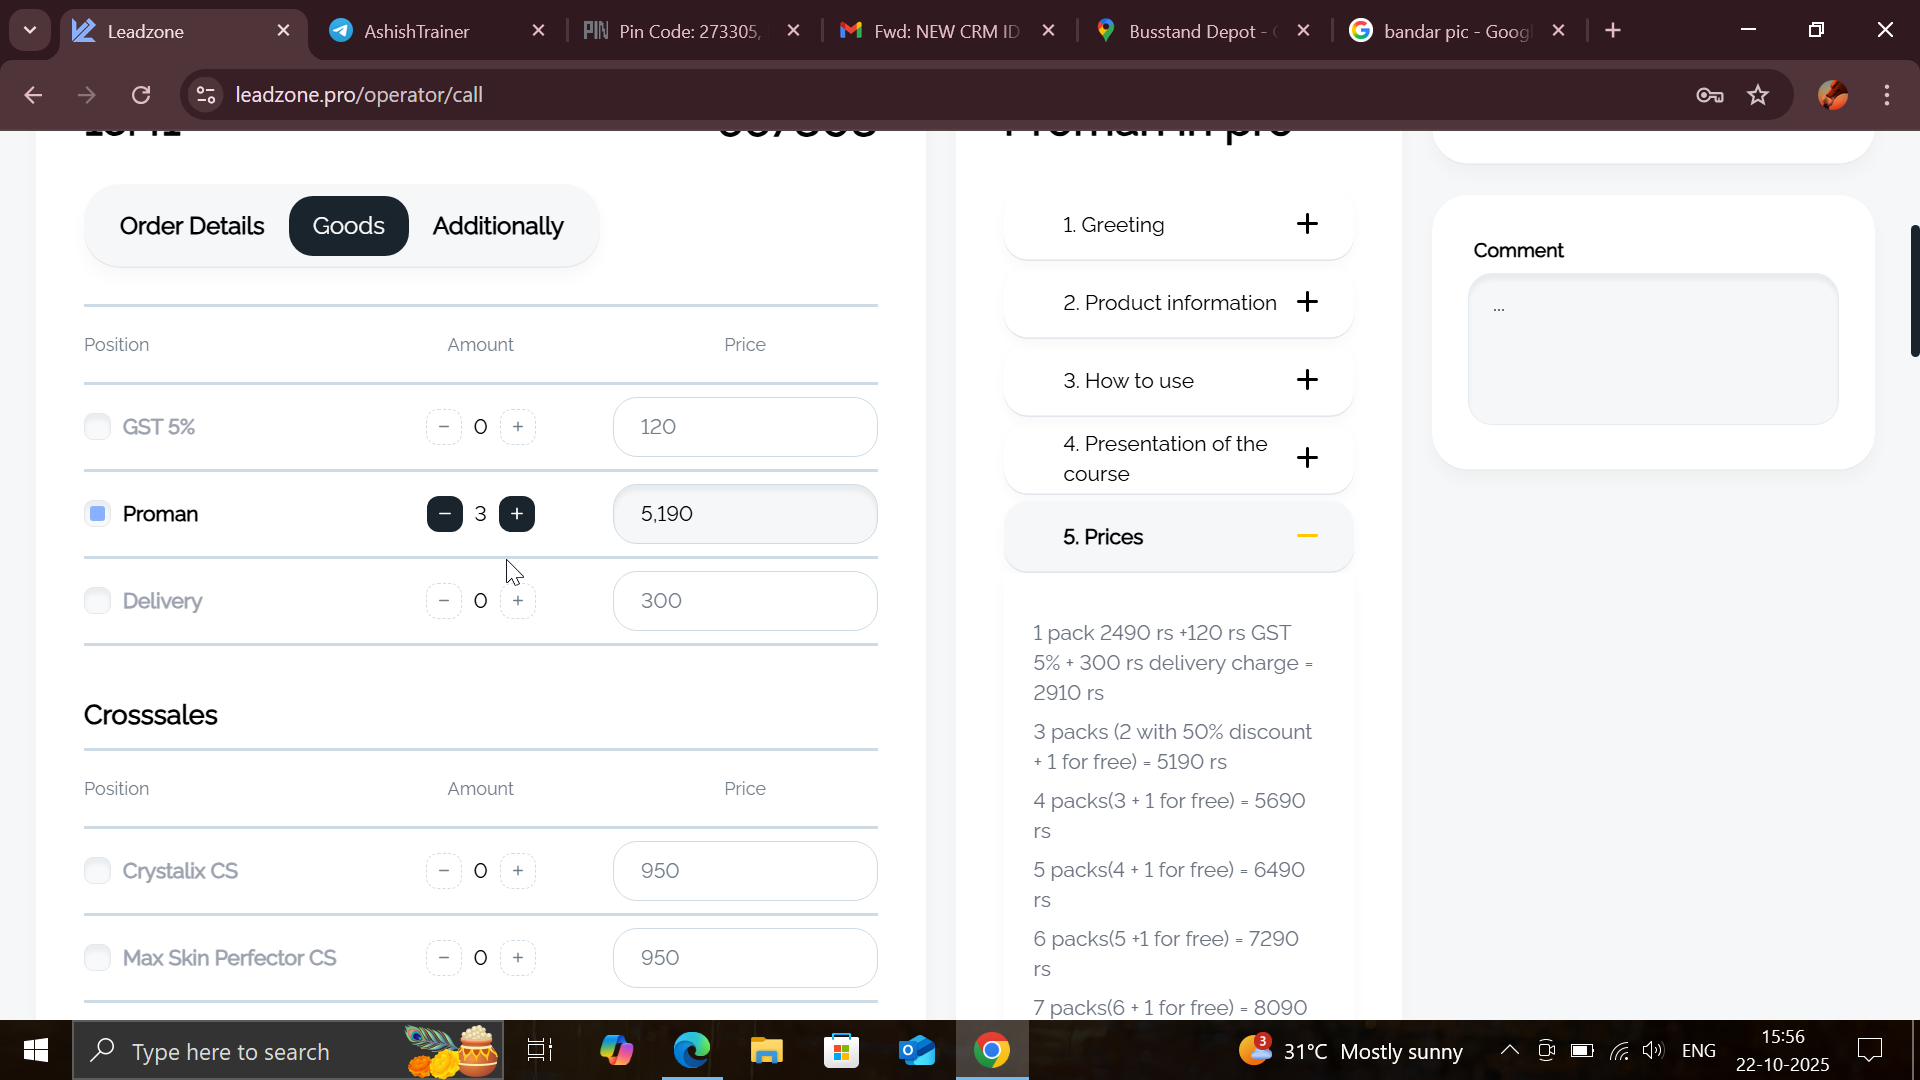Reload the Leadzone page
The height and width of the screenshot is (1080, 1920).
141,95
